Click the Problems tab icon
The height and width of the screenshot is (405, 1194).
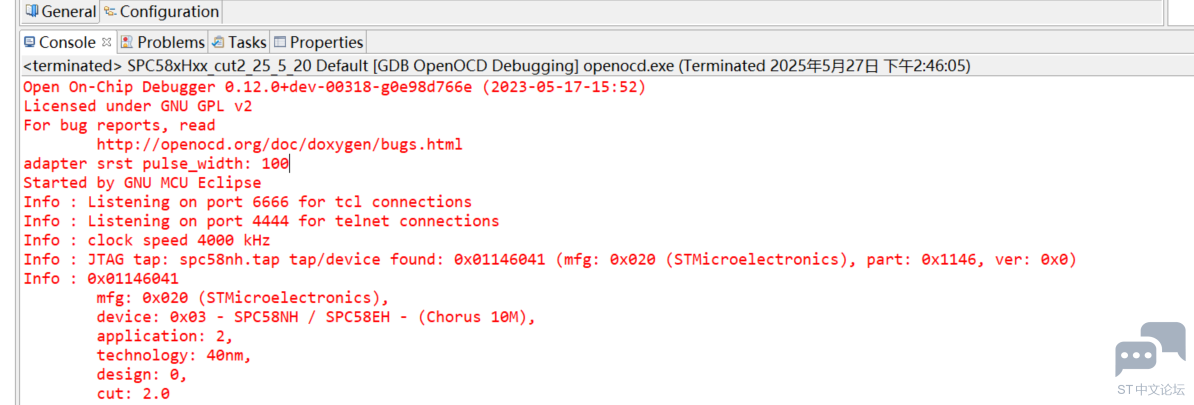(127, 42)
